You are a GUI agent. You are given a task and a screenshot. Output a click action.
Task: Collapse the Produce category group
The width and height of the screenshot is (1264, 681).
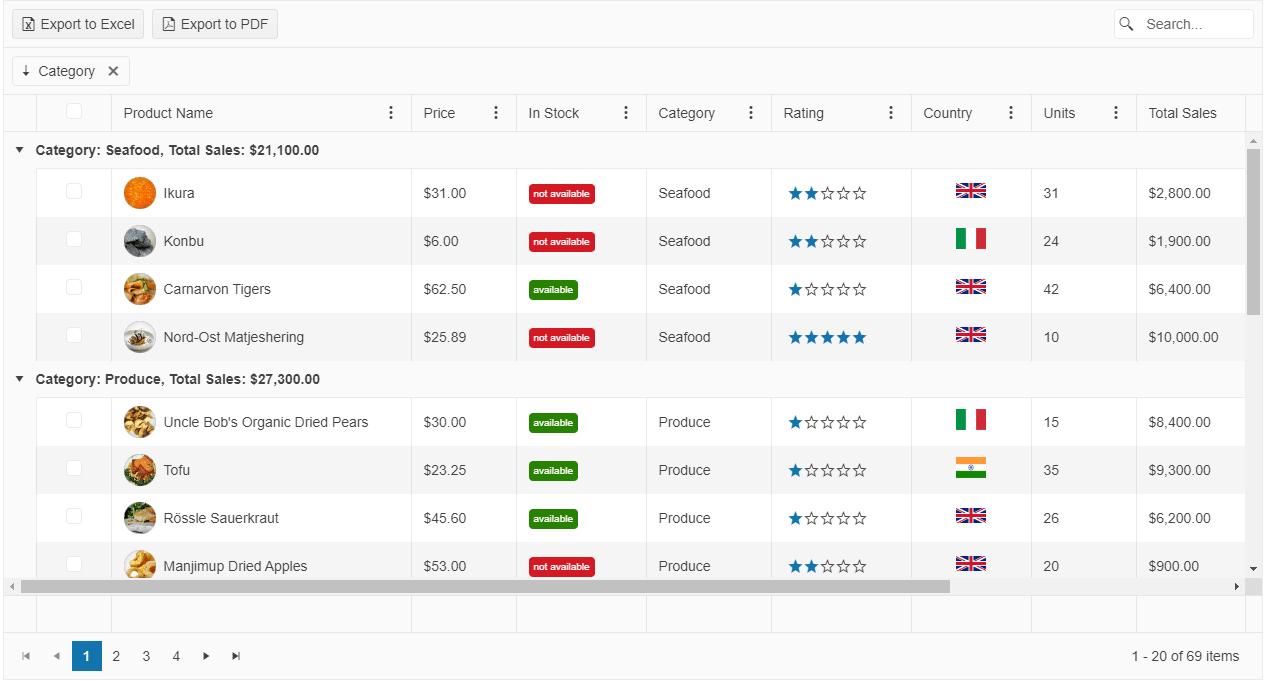pos(20,379)
